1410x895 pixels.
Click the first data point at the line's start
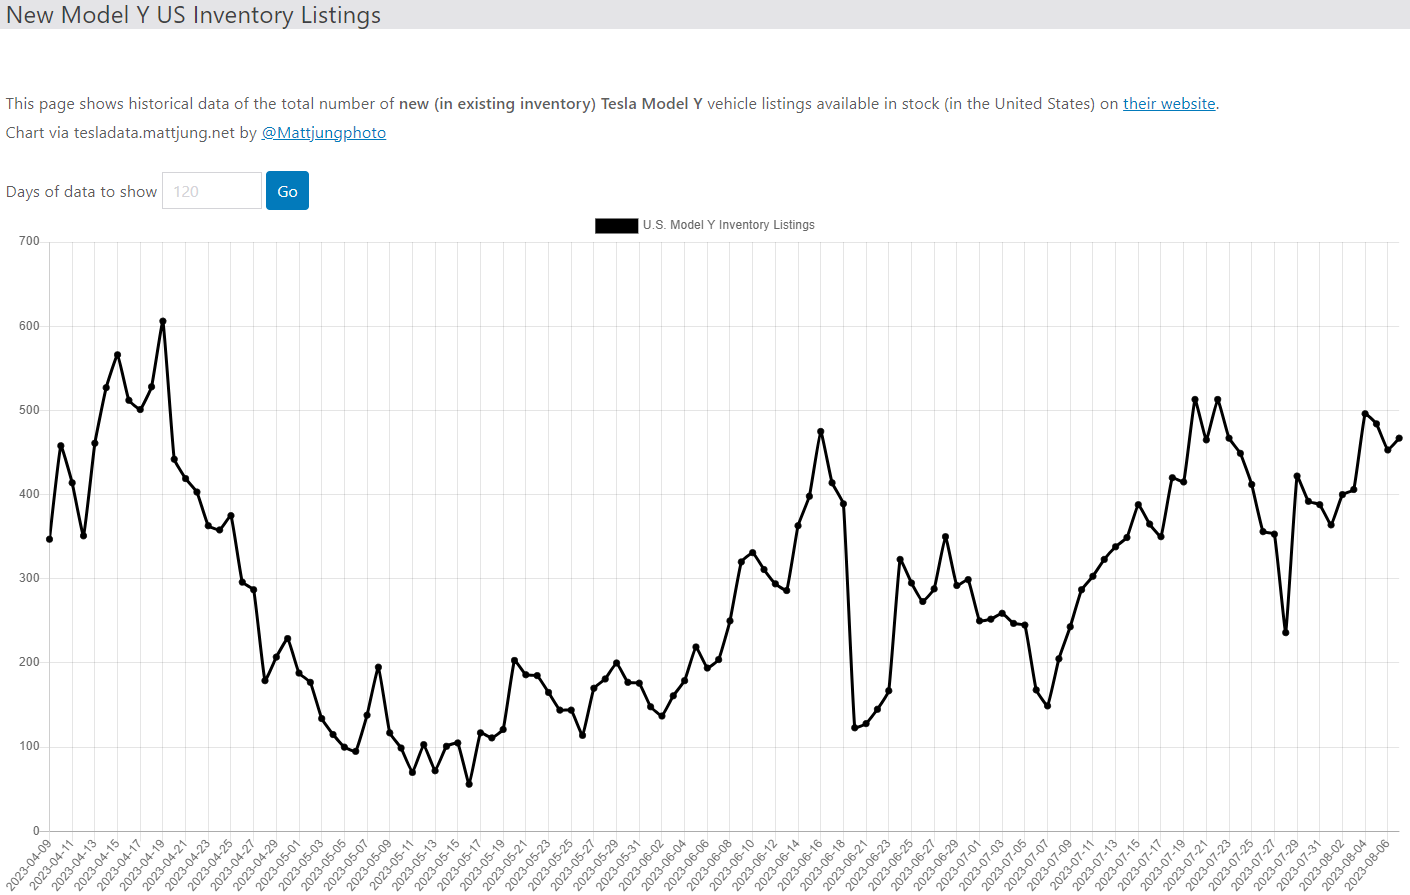coord(50,539)
